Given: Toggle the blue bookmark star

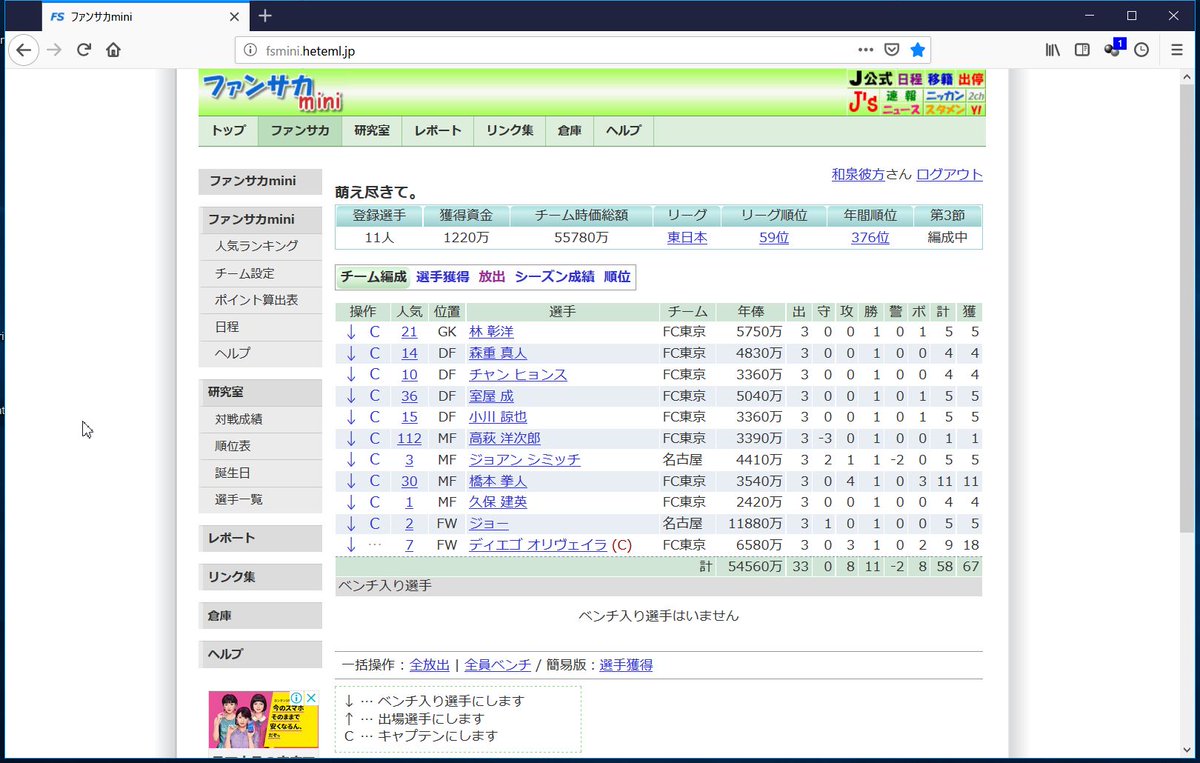Looking at the screenshot, I should (x=917, y=50).
